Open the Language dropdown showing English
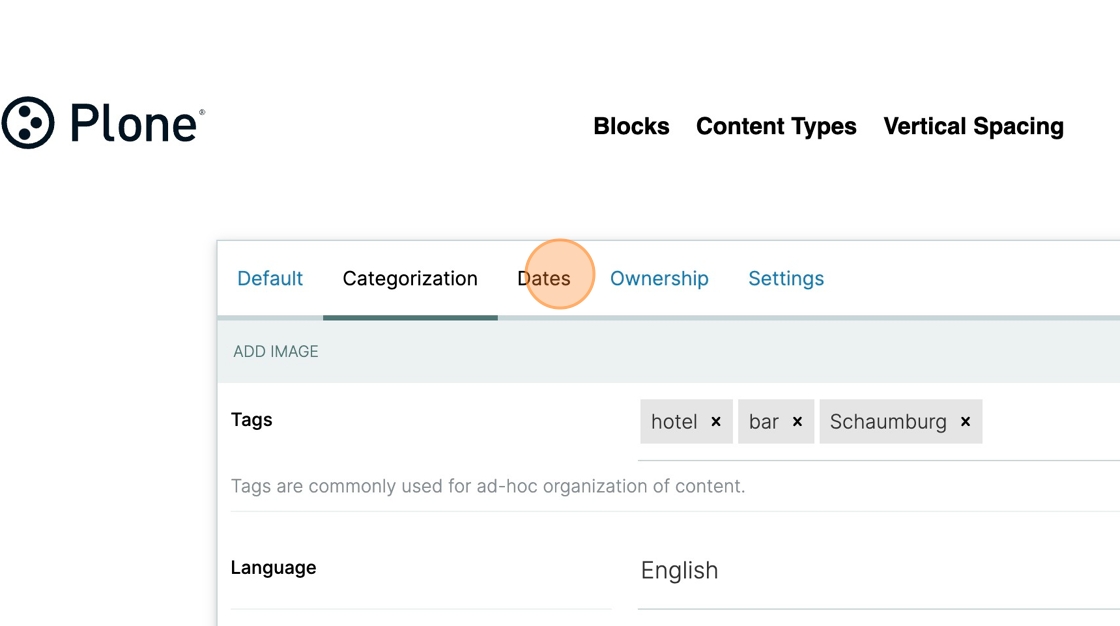This screenshot has height=626, width=1120. click(x=879, y=570)
